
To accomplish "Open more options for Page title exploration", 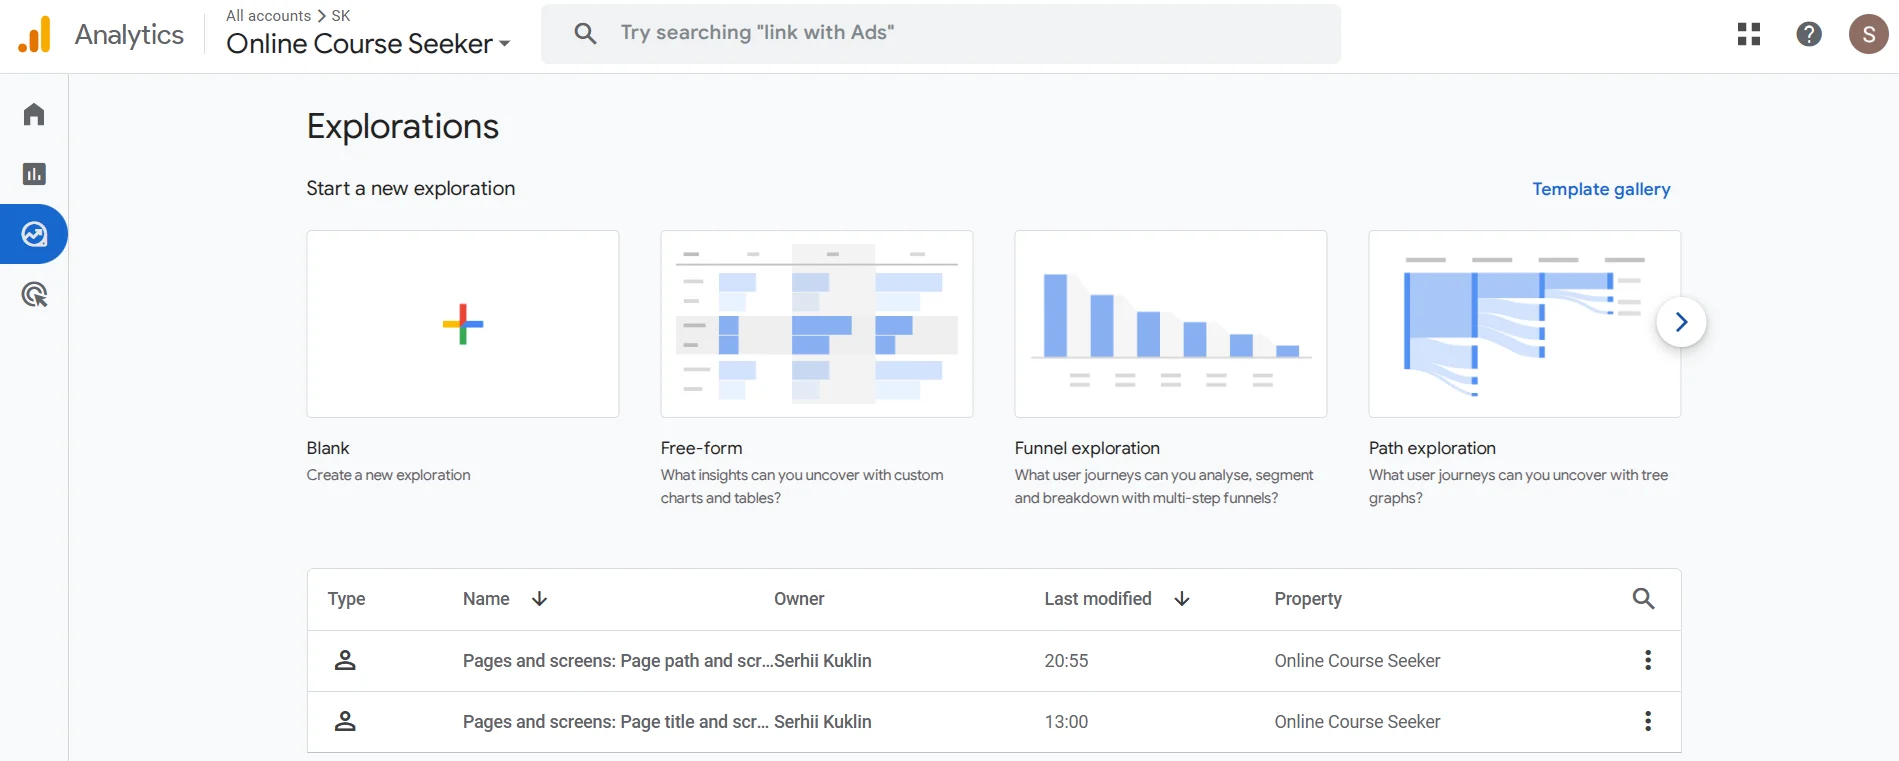I will tap(1647, 721).
